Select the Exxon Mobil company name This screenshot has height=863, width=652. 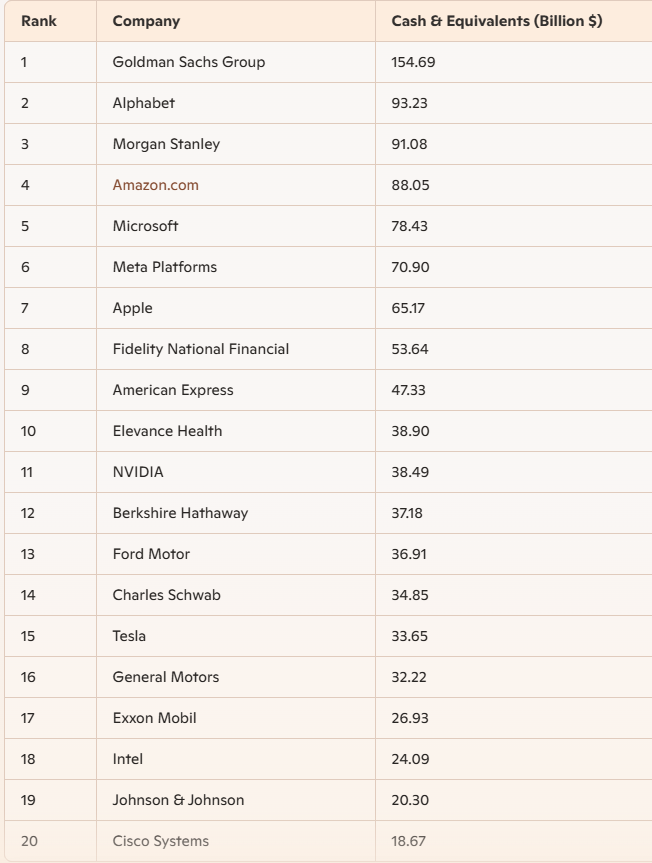154,718
